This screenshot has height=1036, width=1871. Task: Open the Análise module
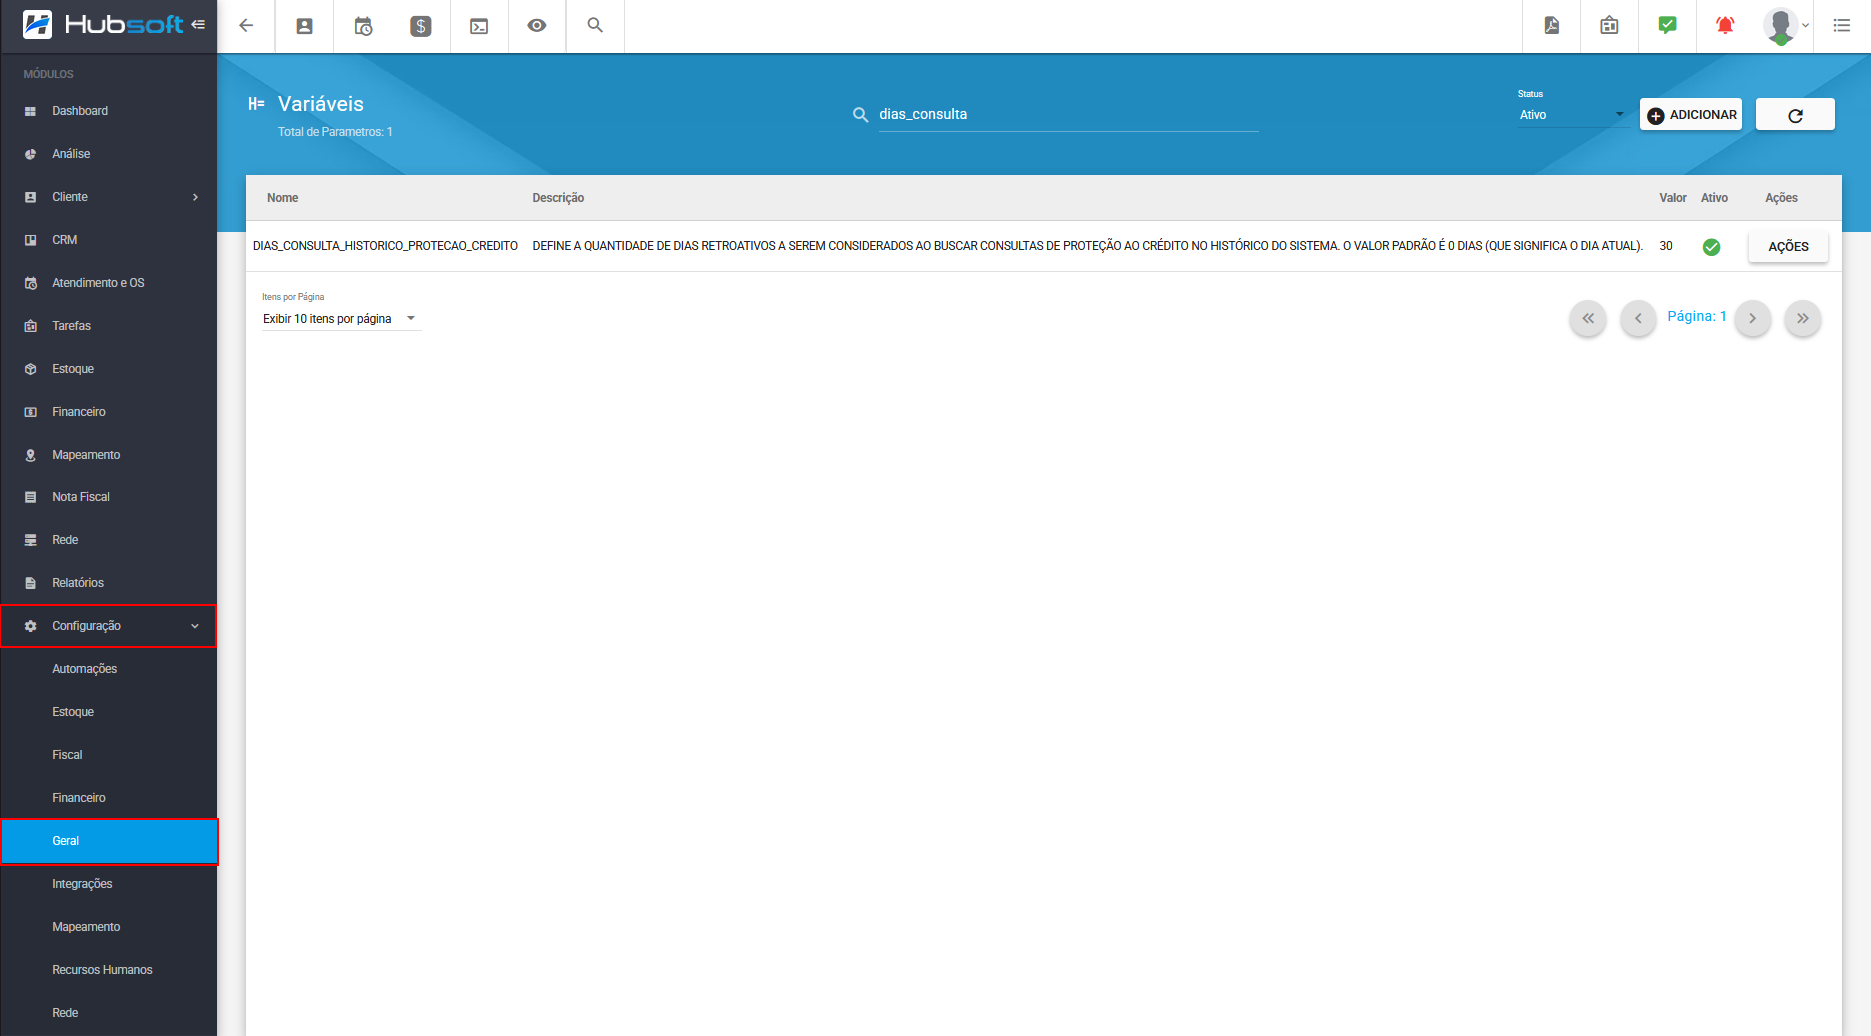pos(108,154)
